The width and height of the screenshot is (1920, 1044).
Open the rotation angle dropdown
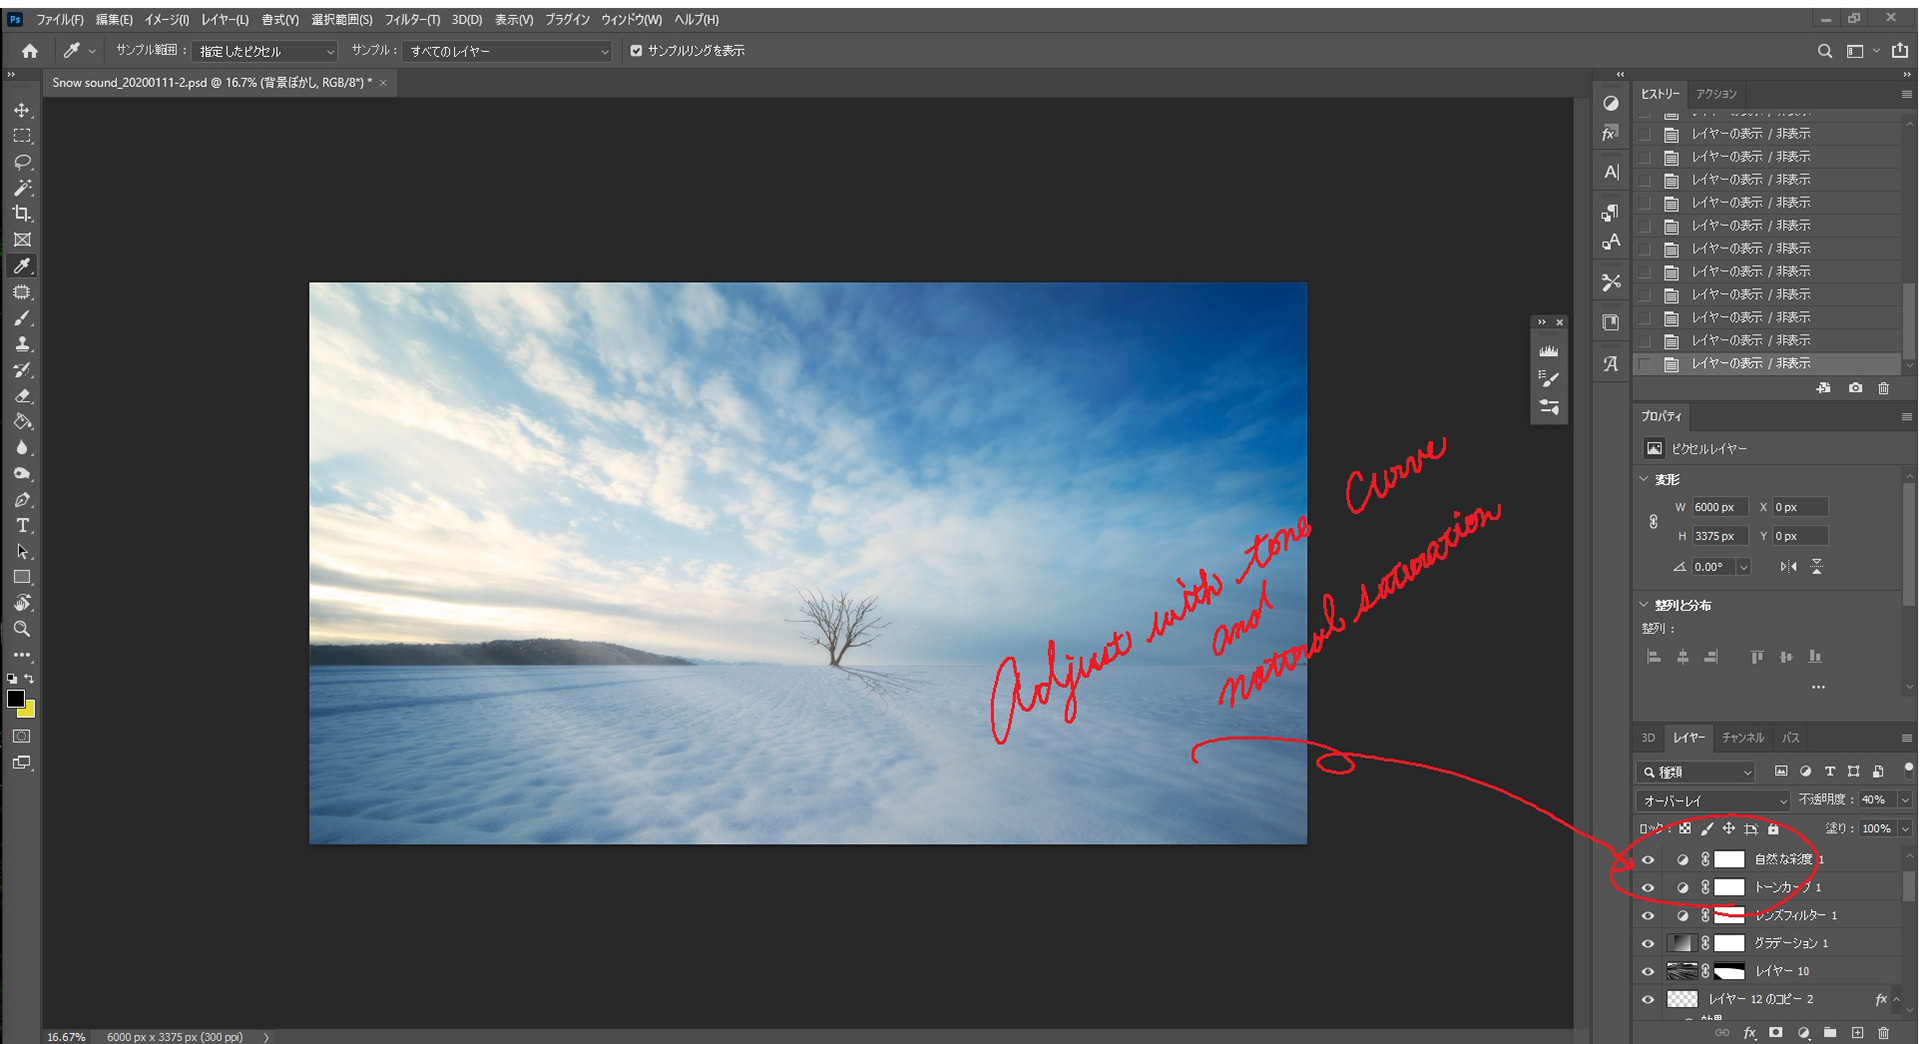pos(1743,567)
